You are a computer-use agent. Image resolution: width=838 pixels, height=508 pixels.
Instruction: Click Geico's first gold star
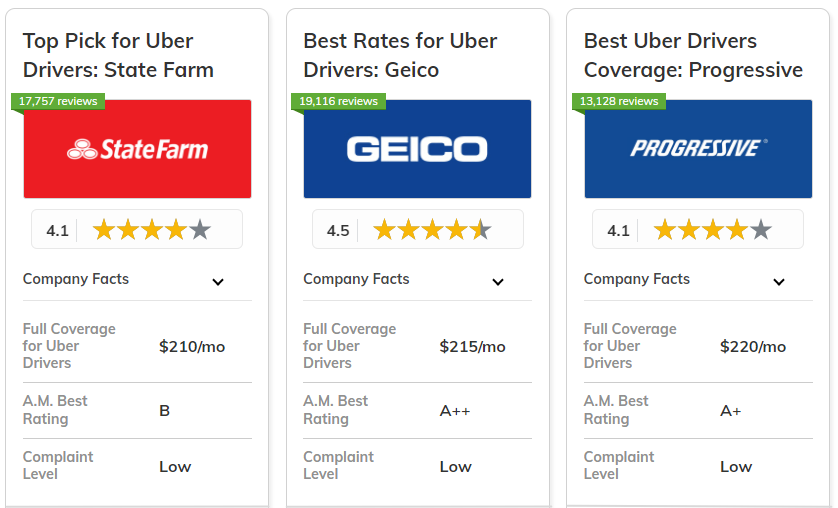click(x=385, y=230)
